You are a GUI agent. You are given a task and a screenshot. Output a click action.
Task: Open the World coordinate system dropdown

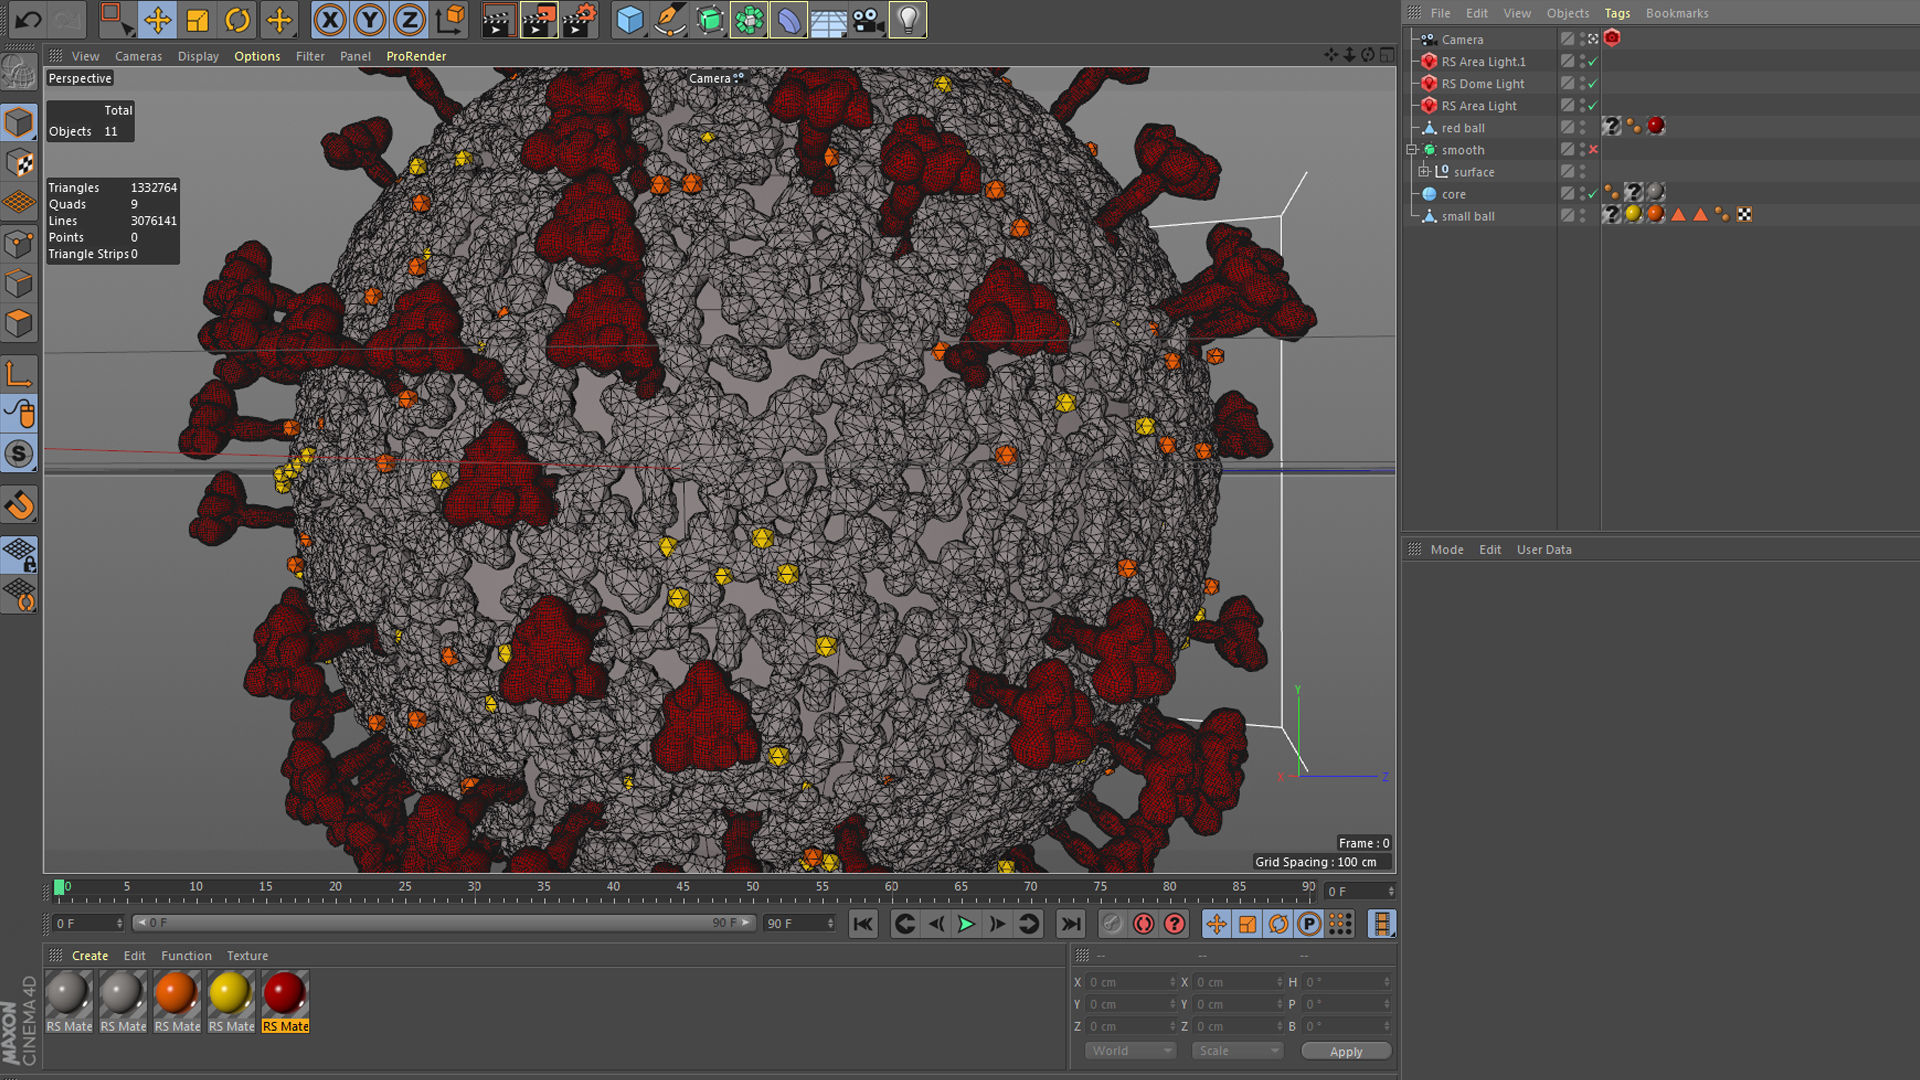click(x=1130, y=1051)
